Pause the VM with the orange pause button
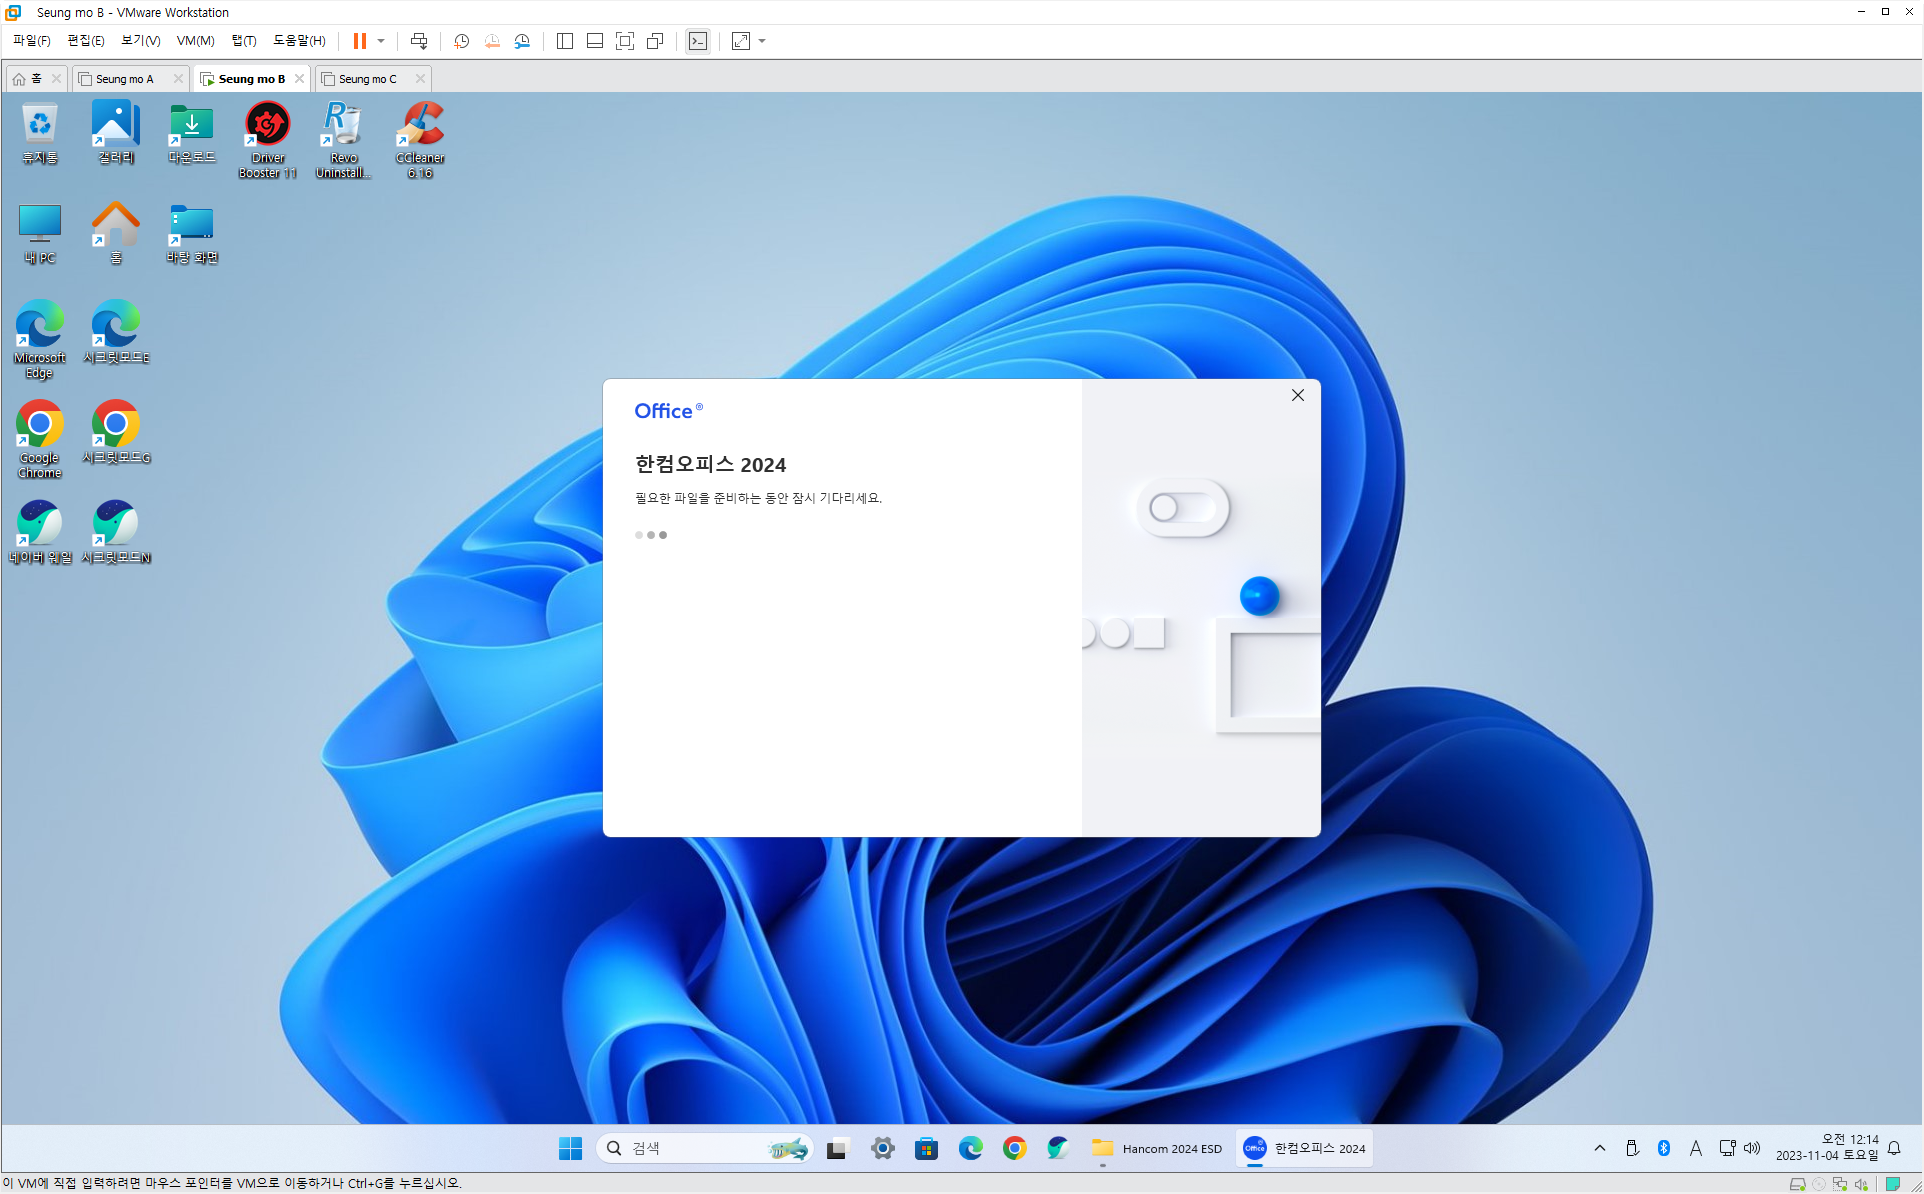Image resolution: width=1924 pixels, height=1194 pixels. [359, 41]
